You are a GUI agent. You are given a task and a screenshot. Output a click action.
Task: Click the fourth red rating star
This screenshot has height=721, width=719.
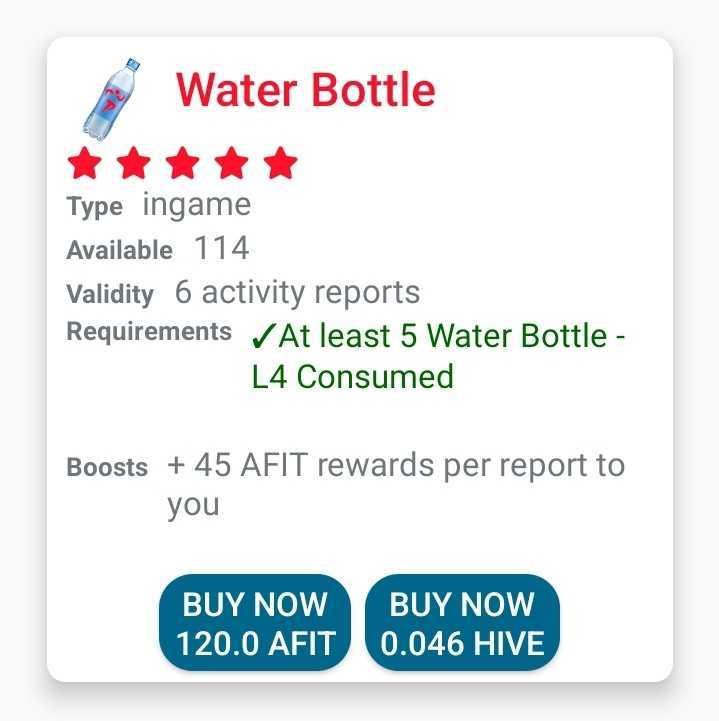(234, 162)
